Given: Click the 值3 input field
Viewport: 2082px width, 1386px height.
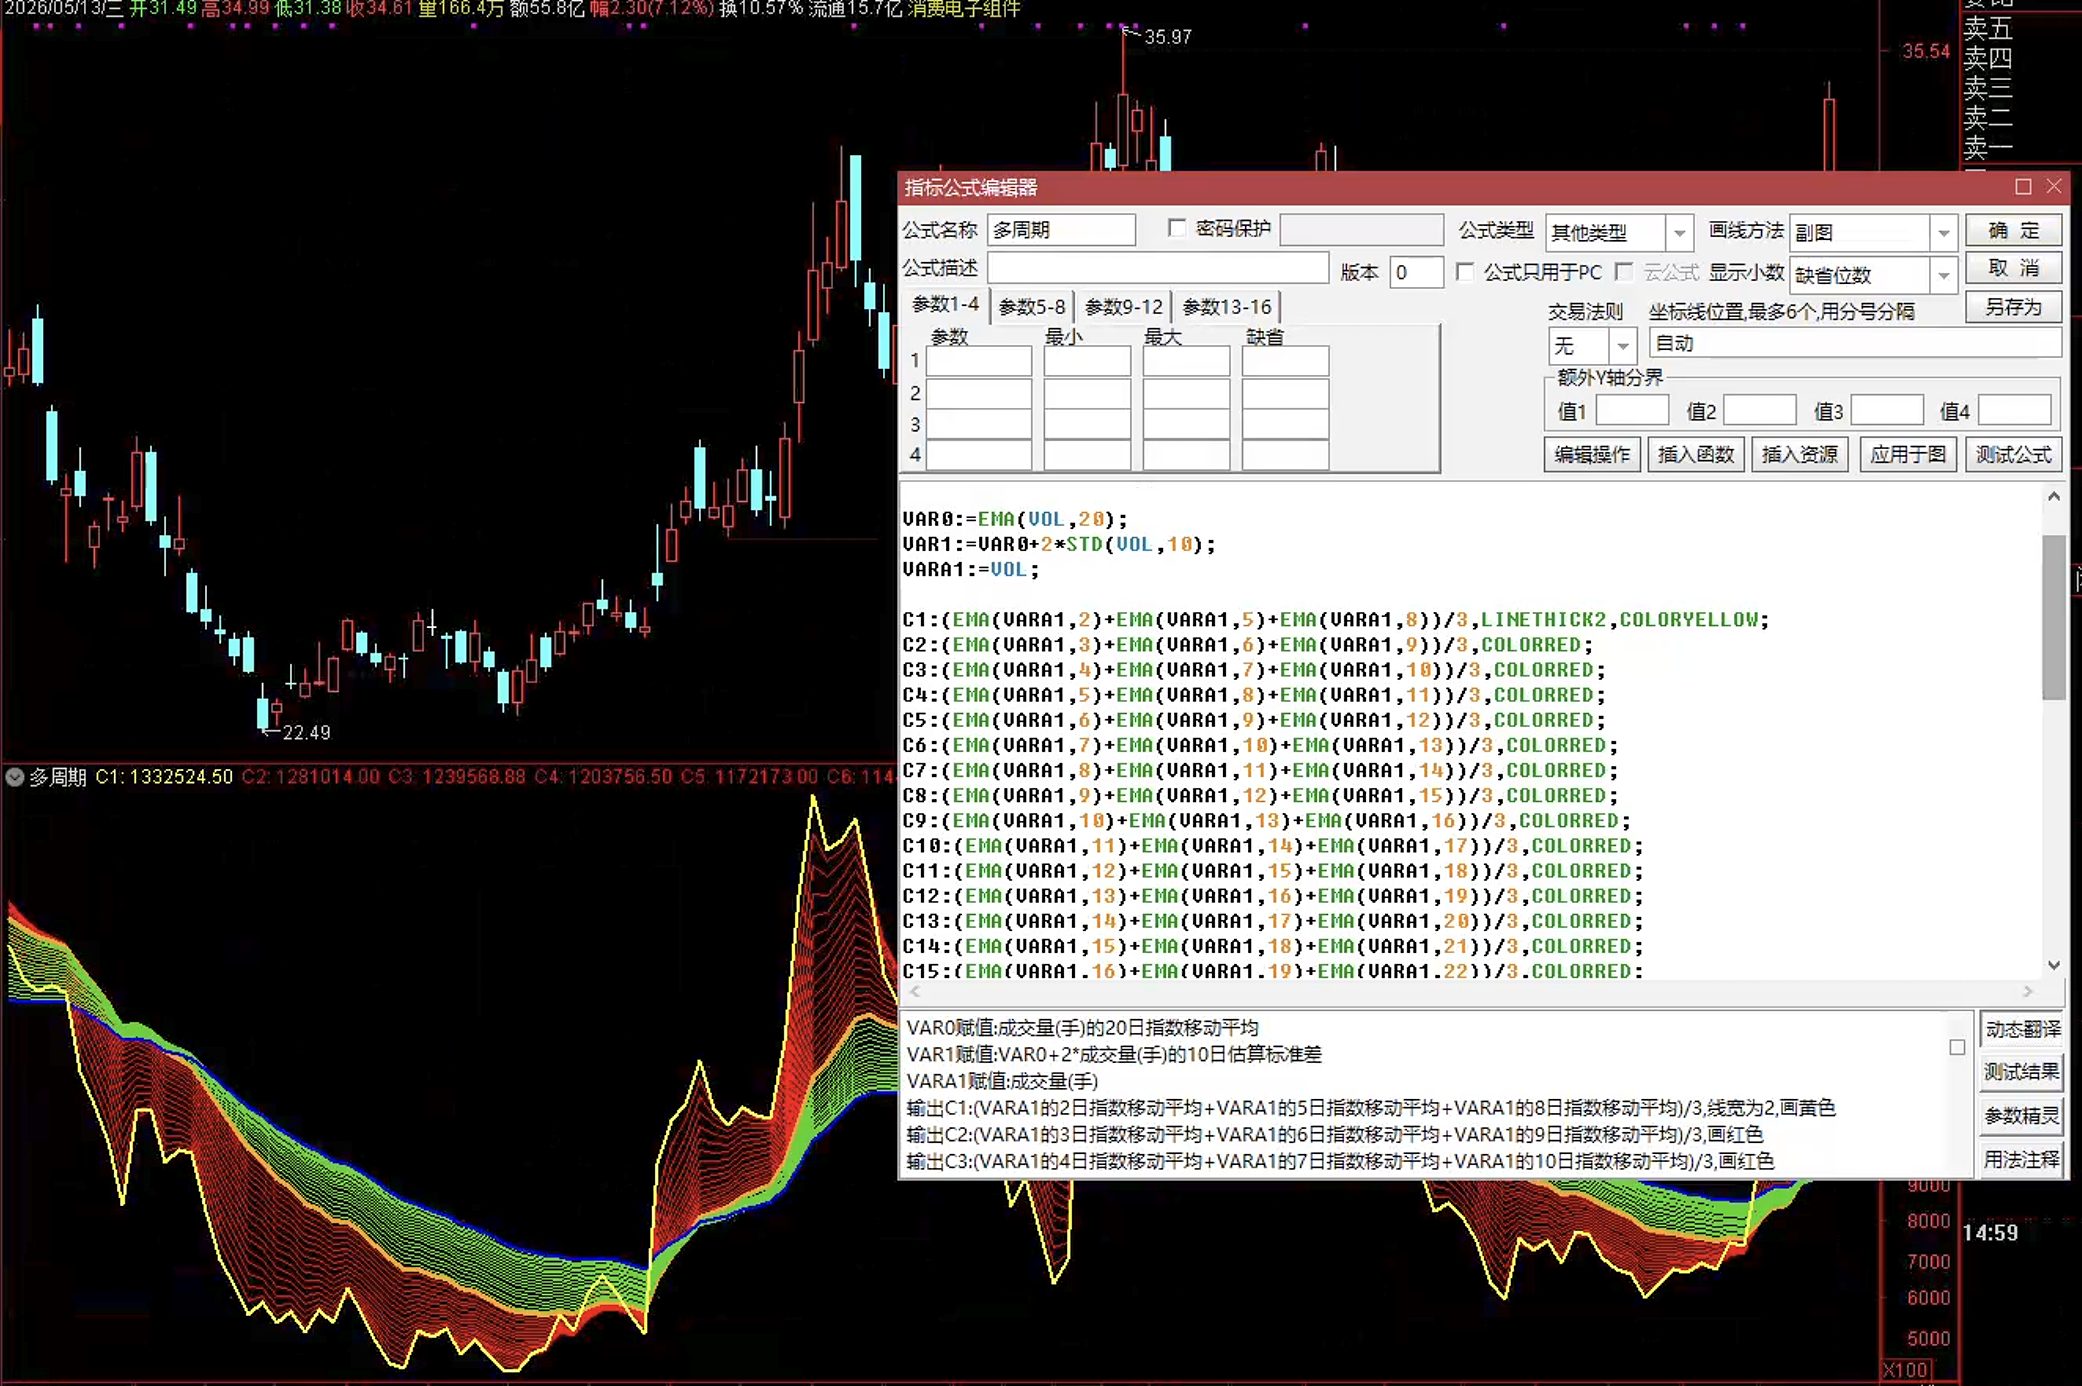Looking at the screenshot, I should coord(1887,410).
